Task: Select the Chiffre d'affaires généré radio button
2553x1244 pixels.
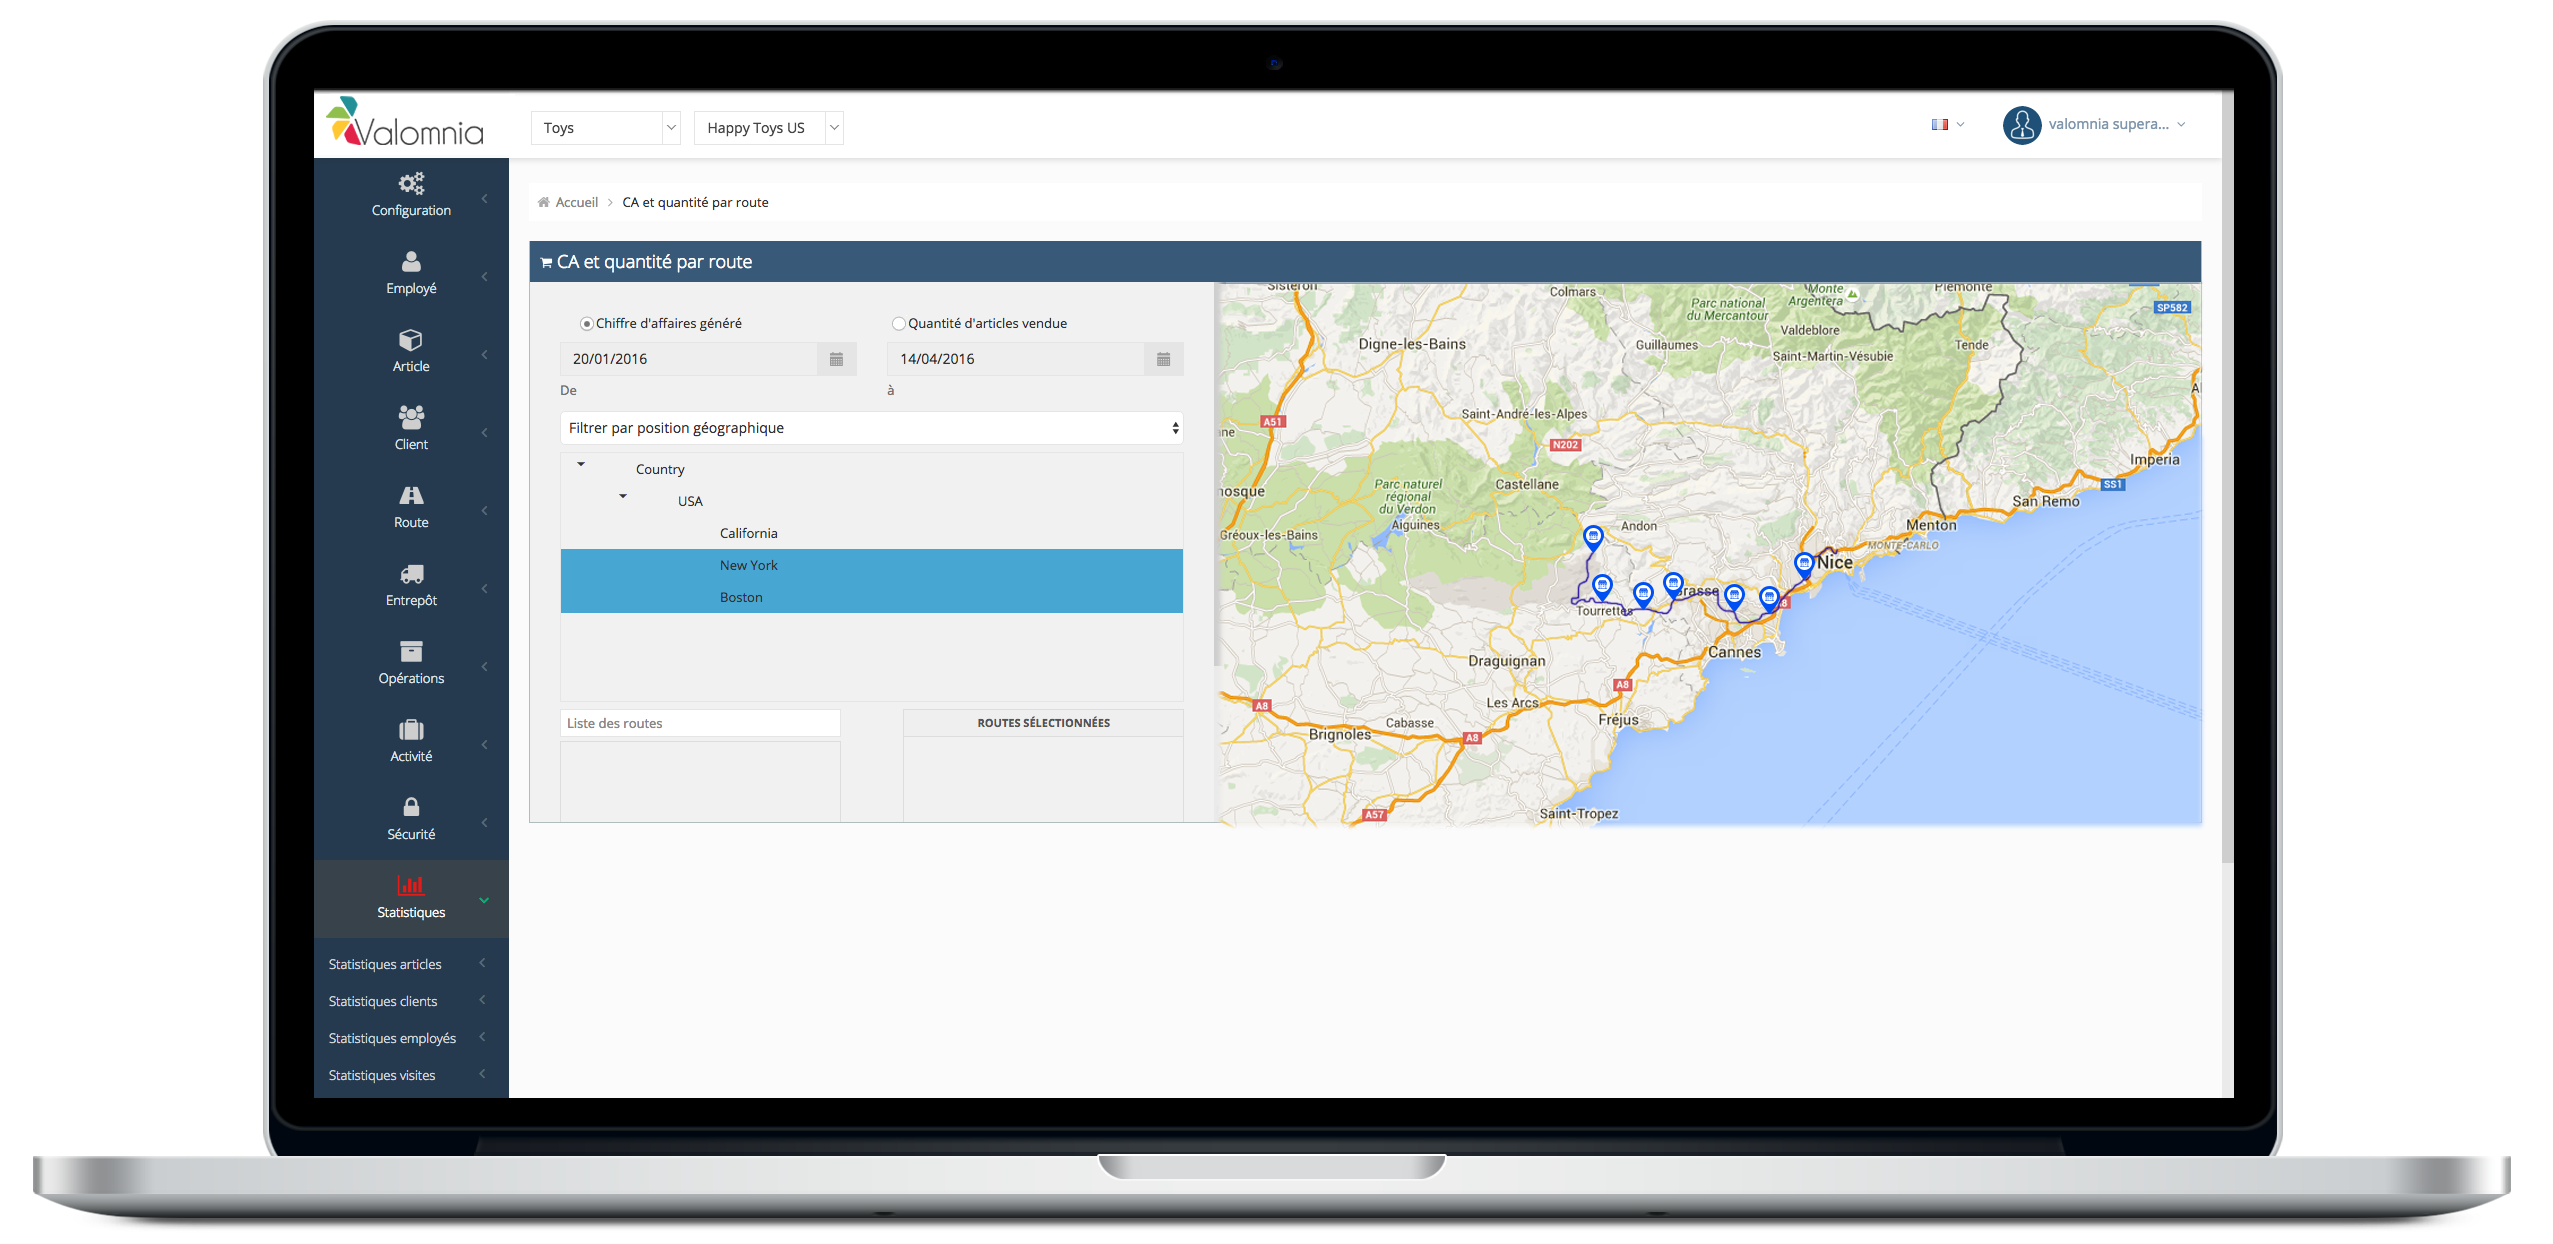Action: 588,324
